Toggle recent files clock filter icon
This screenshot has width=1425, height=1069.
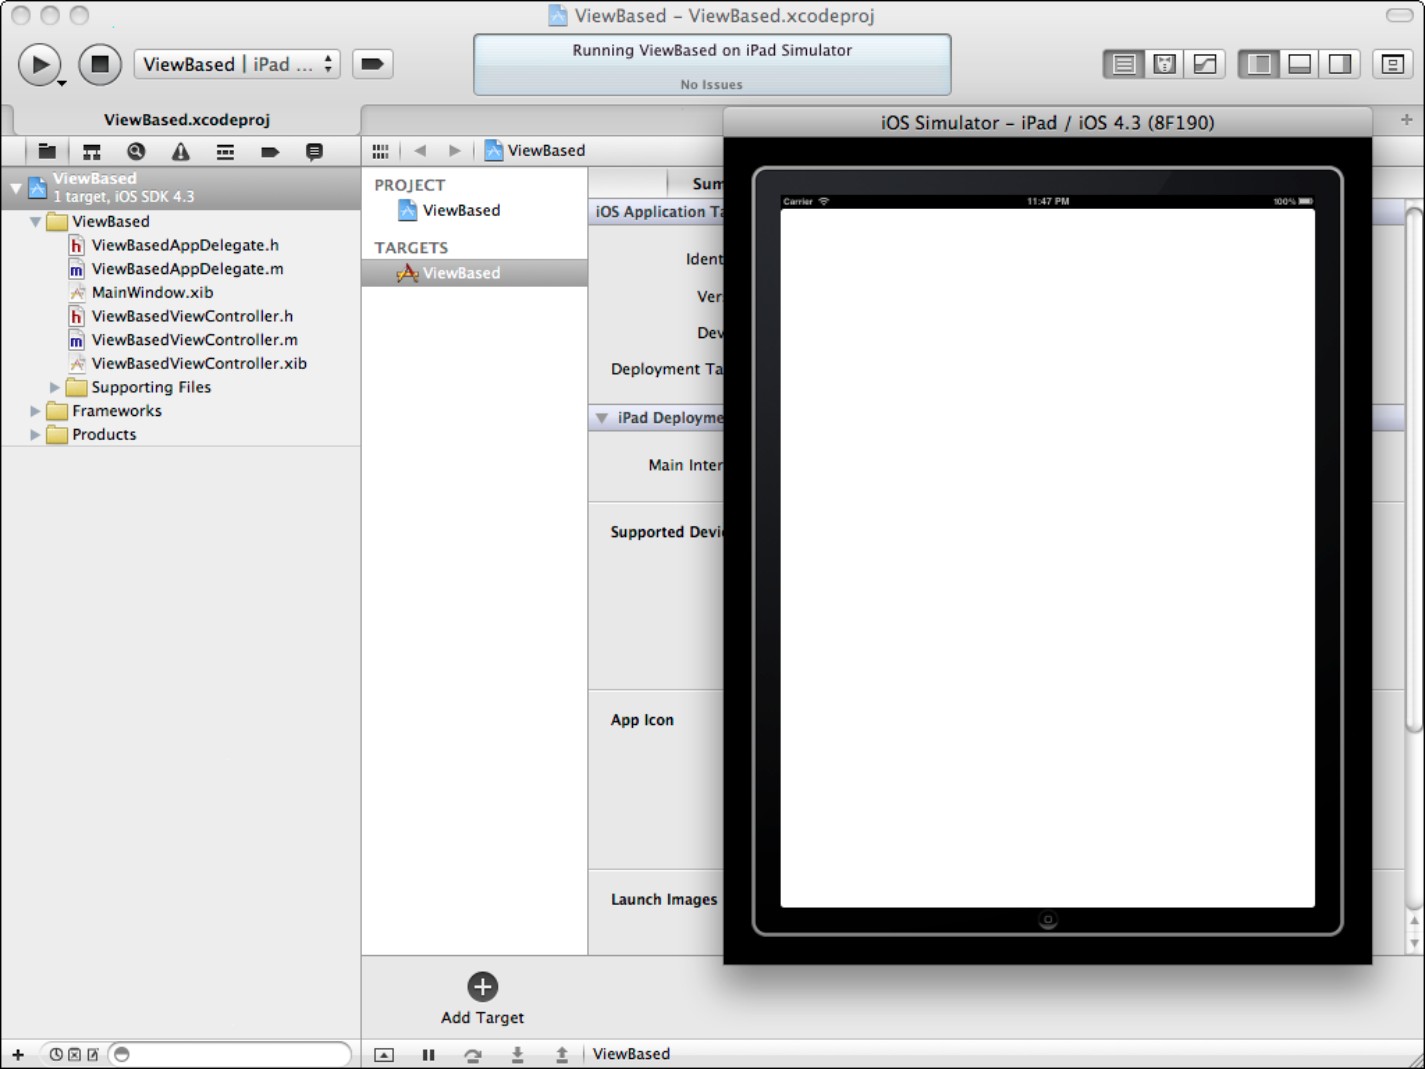(56, 1054)
